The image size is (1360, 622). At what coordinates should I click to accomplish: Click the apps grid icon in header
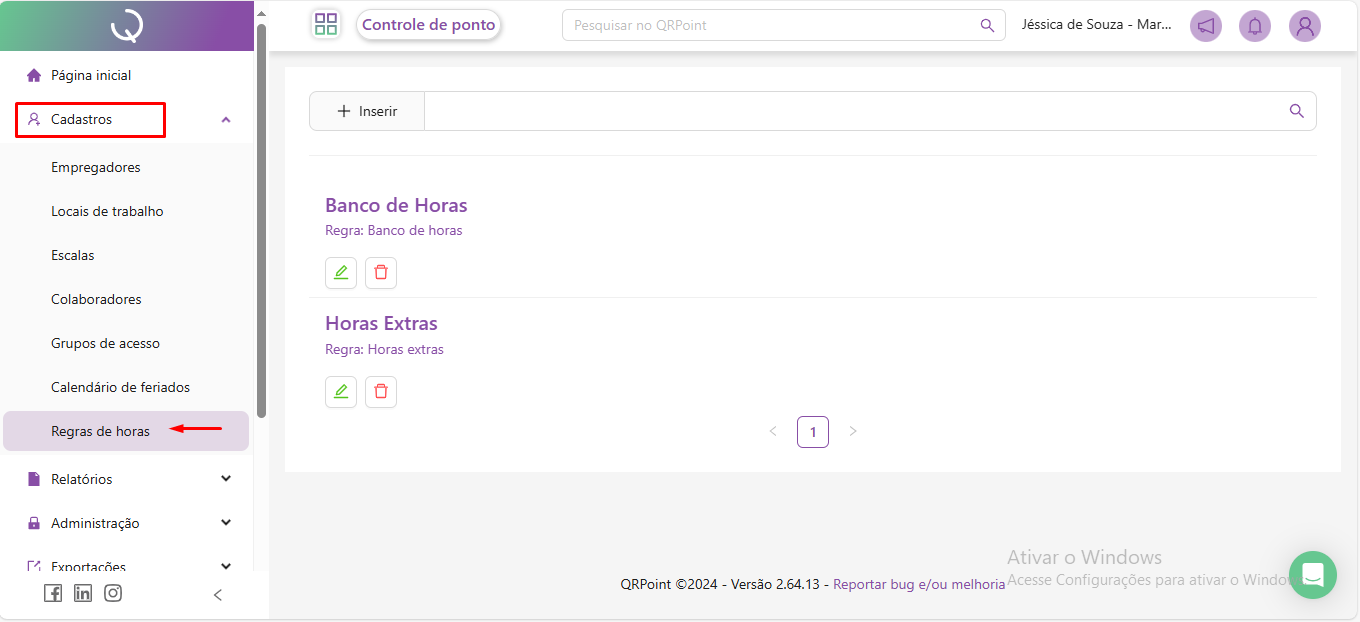pos(326,25)
